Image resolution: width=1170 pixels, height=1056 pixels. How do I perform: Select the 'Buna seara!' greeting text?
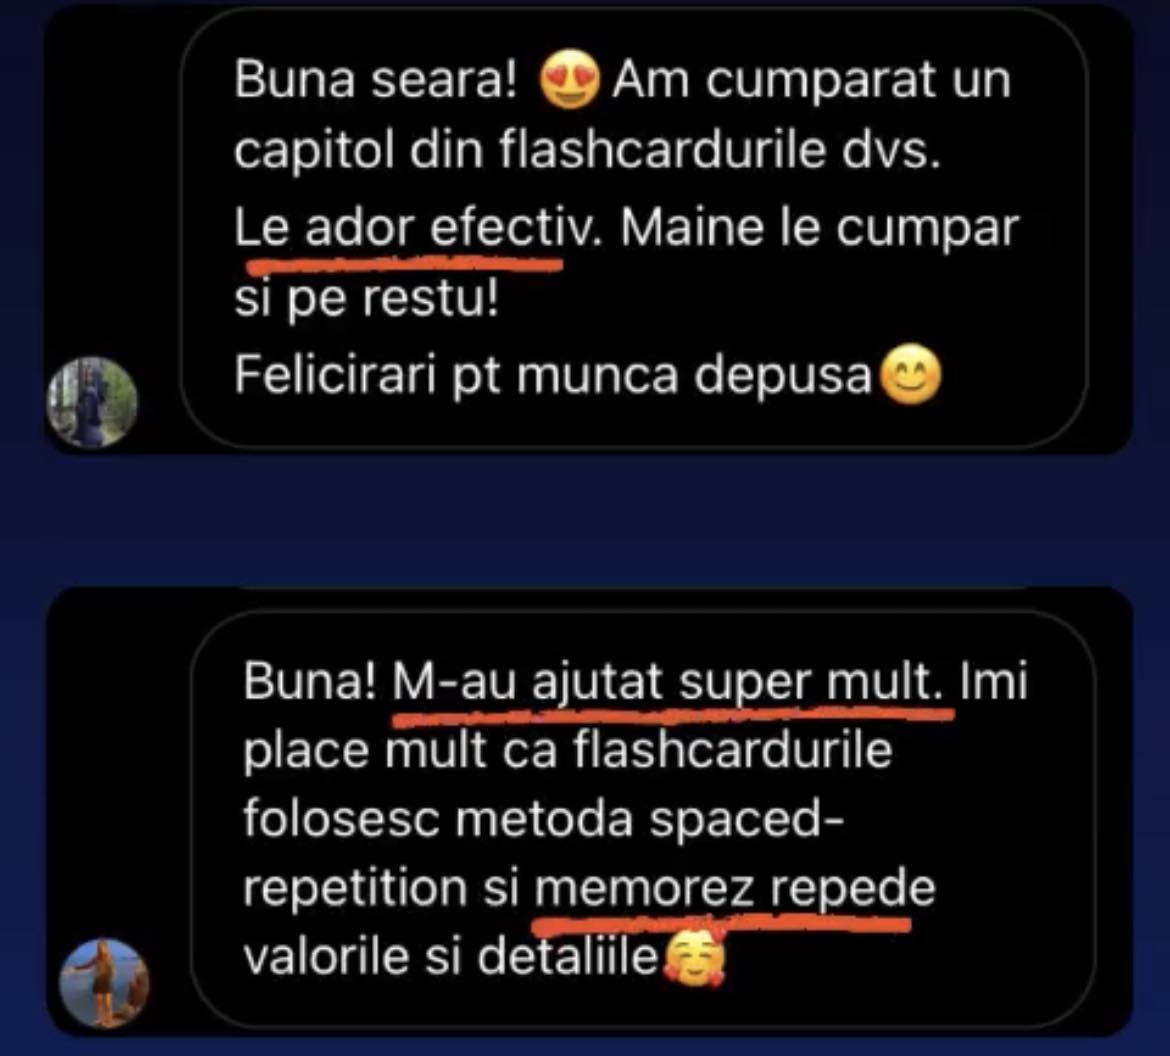[375, 79]
